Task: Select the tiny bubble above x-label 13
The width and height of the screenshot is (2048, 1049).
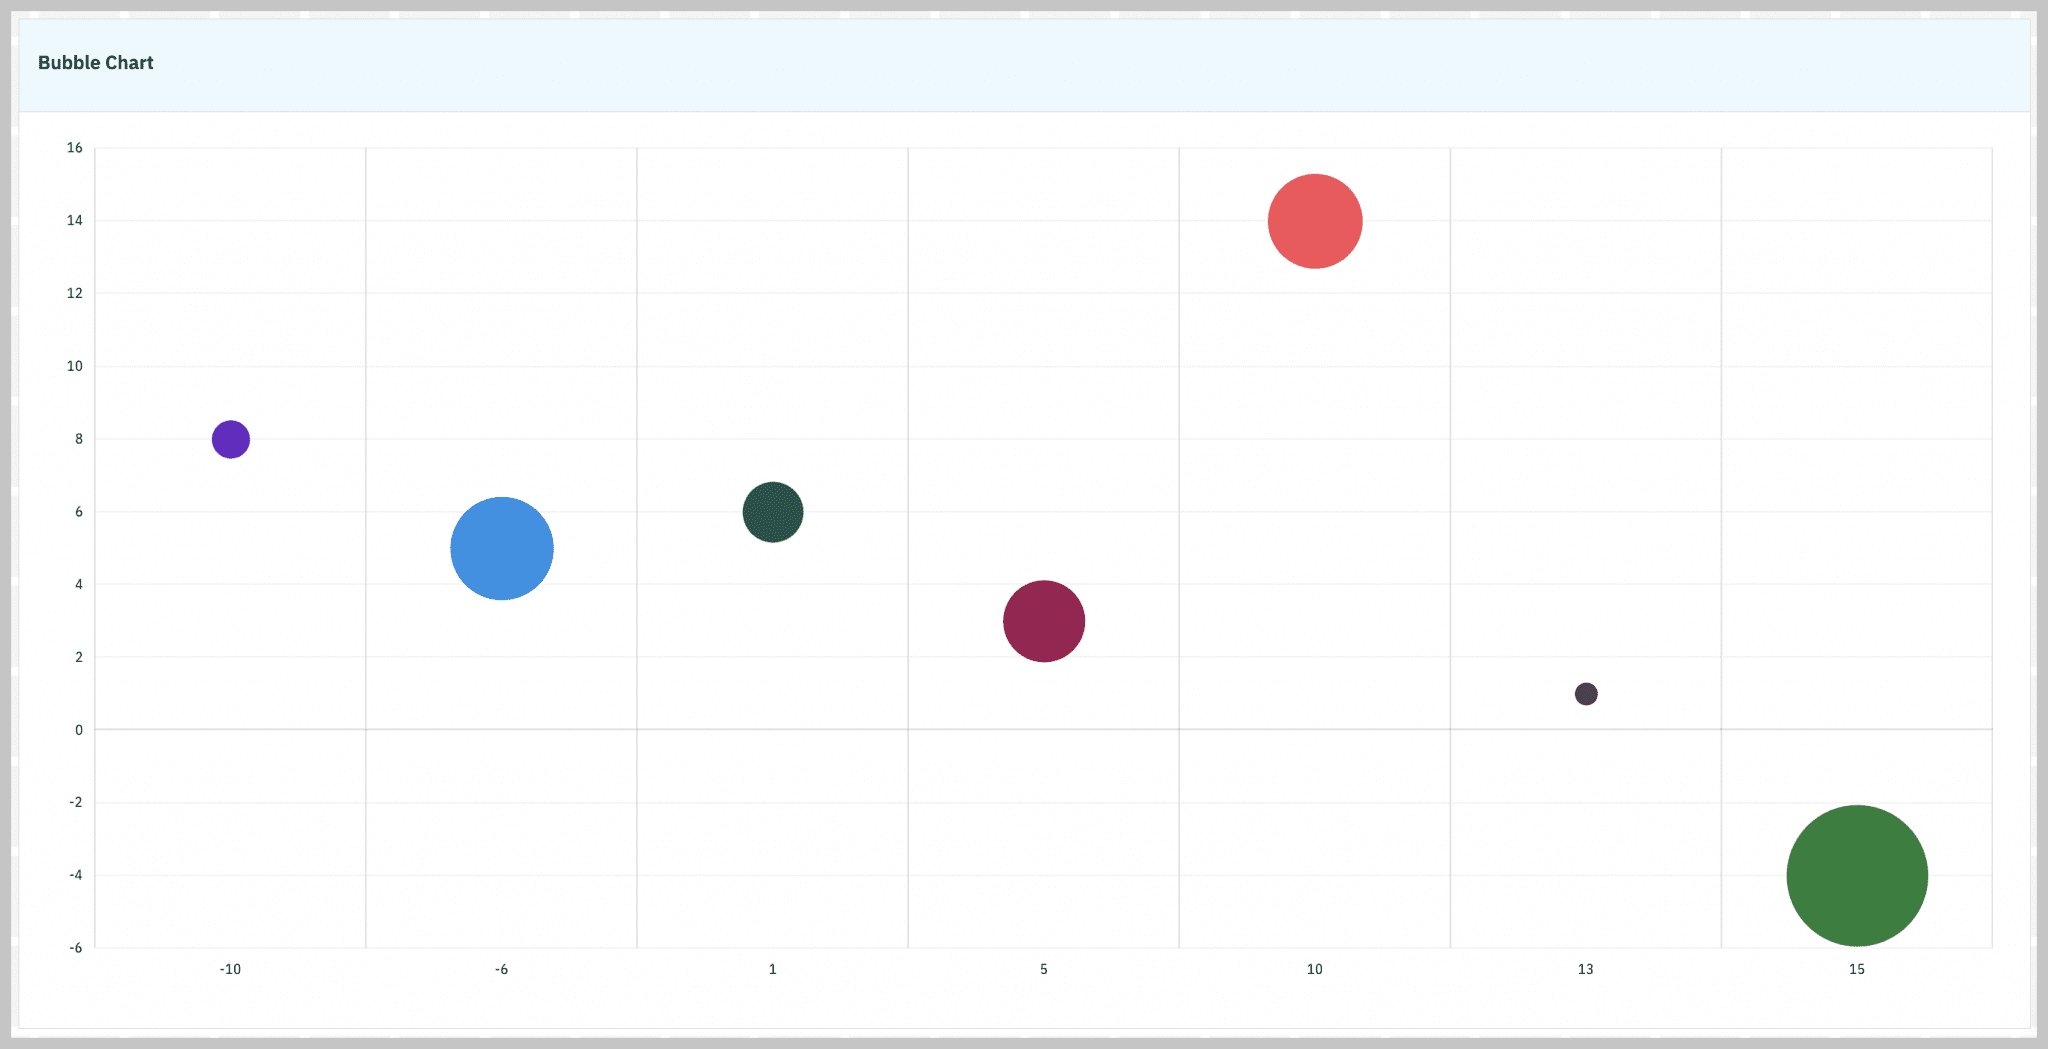Action: tap(1585, 694)
